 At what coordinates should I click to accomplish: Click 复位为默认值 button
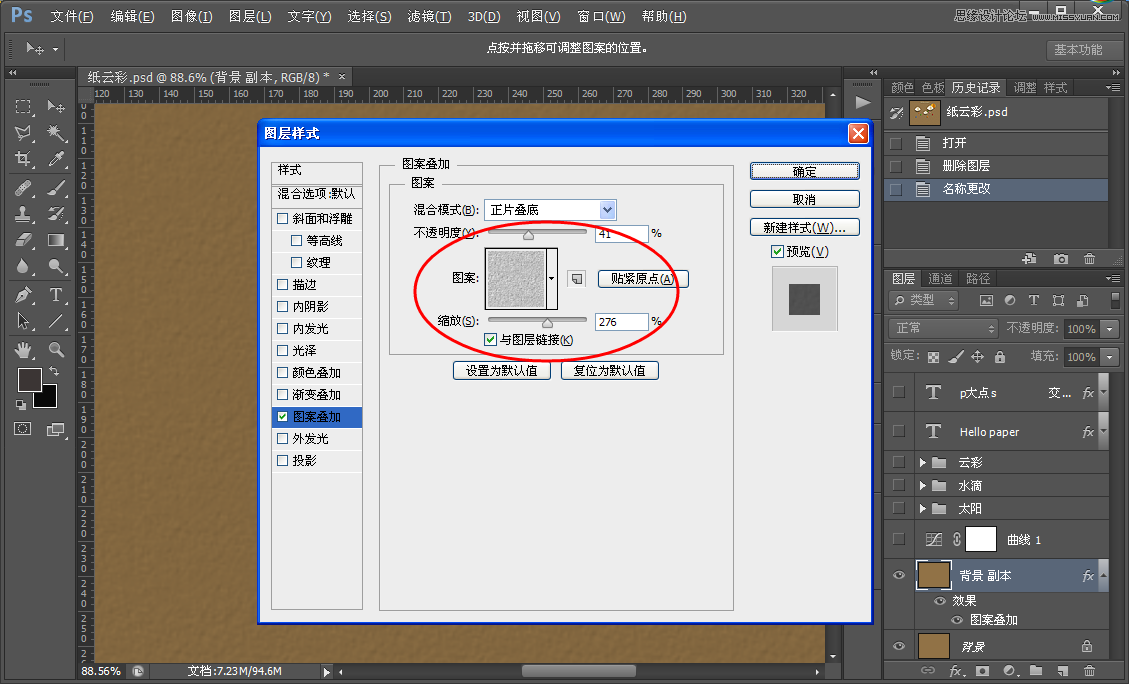610,370
